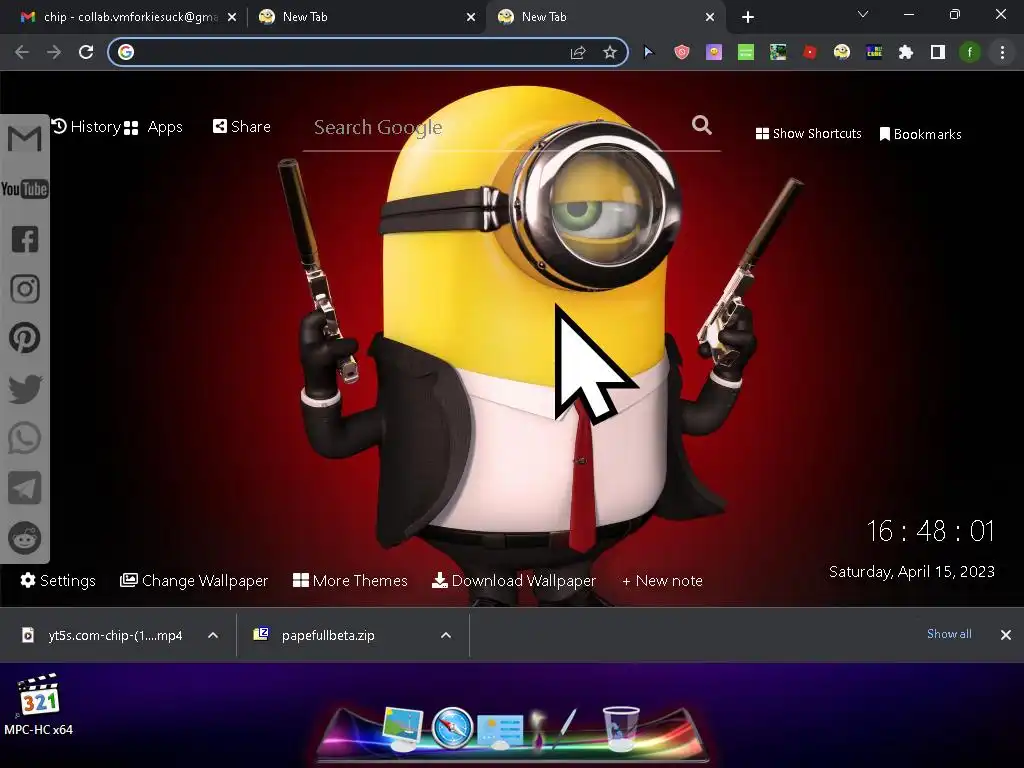Open the Safari compass icon in the dock
The width and height of the screenshot is (1024, 768).
(452, 728)
